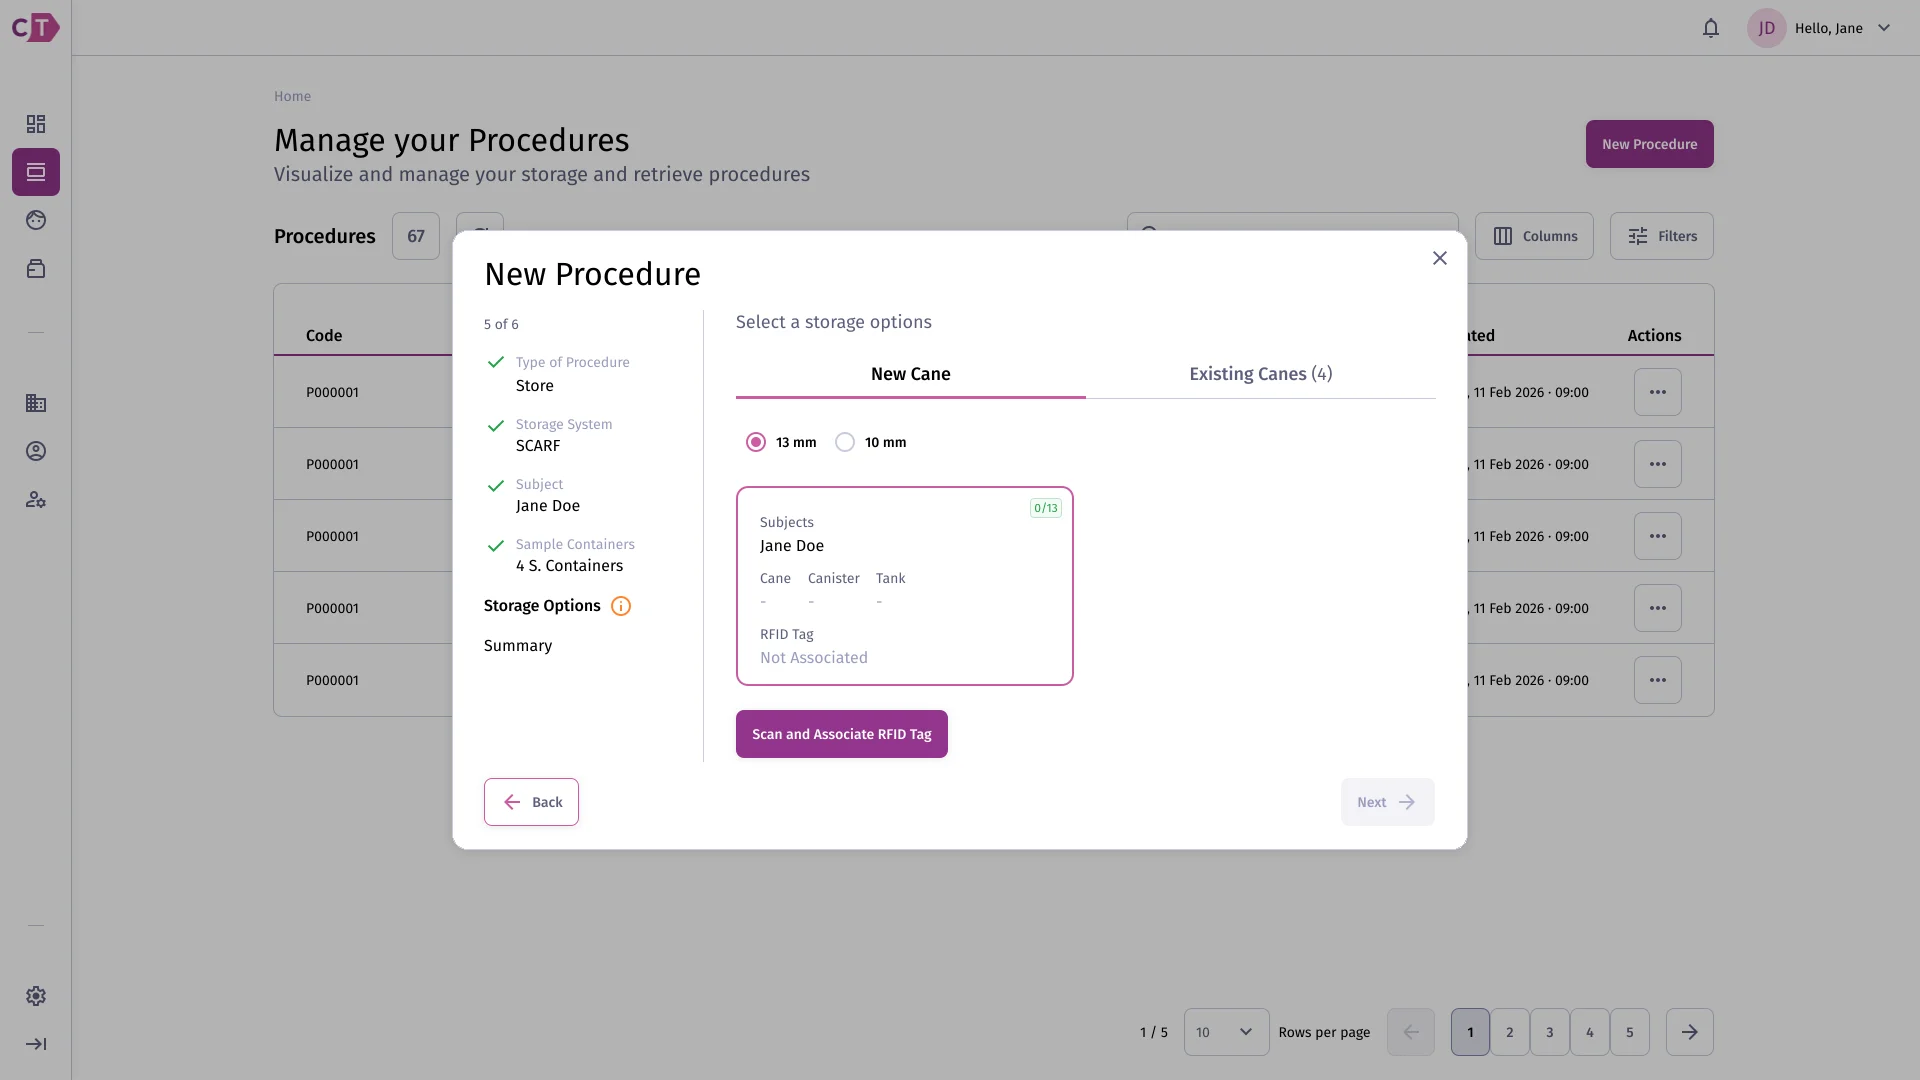Select the 10 mm radio option
This screenshot has width=1920, height=1080.
845,442
